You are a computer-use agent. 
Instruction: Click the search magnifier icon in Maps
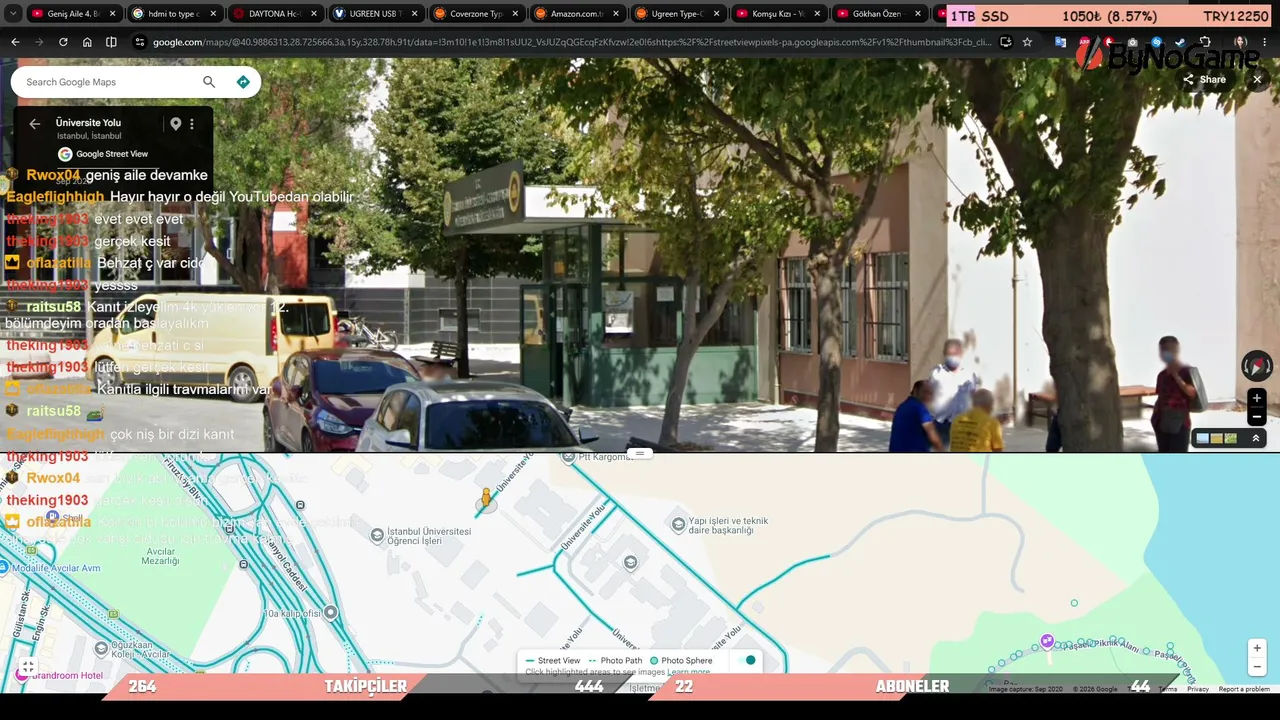209,82
